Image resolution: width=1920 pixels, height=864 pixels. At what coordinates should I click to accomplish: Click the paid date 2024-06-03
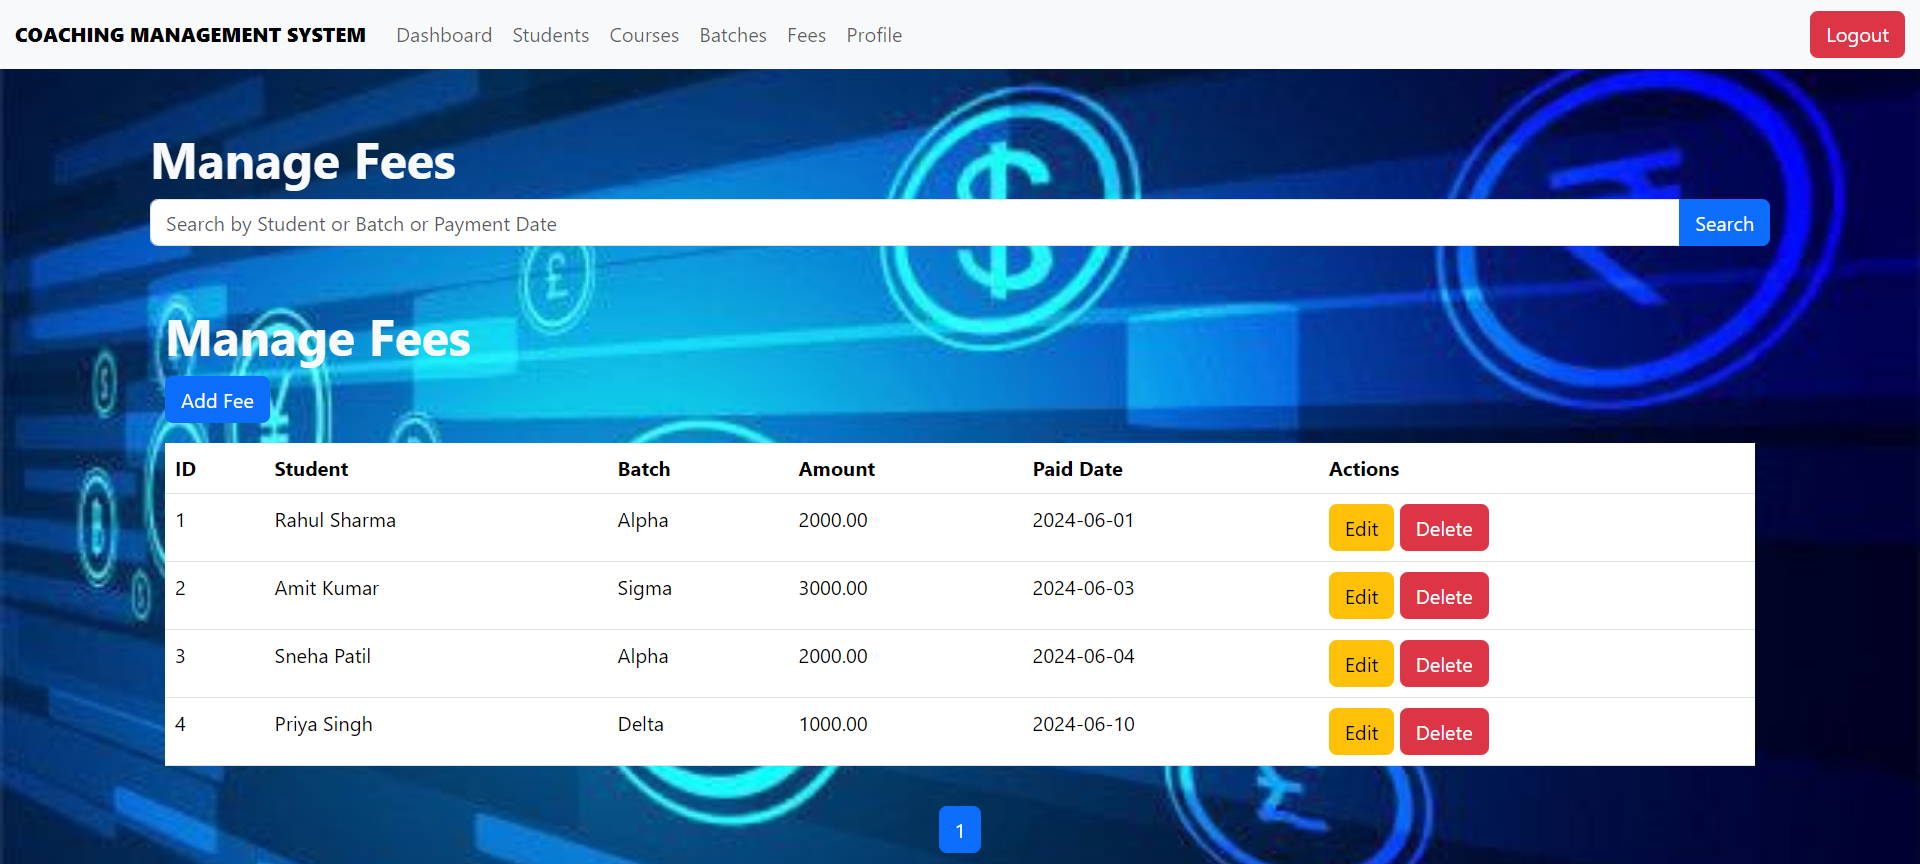pos(1083,588)
